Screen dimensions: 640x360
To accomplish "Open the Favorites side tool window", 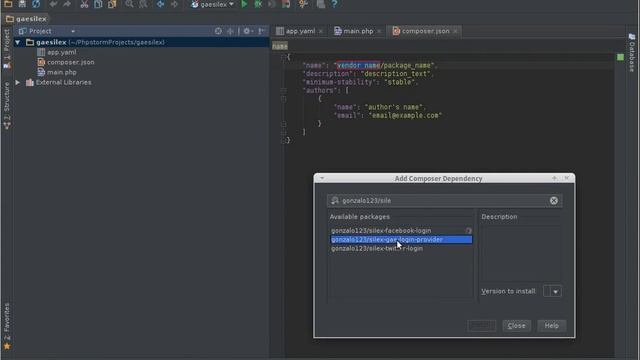I will click(7, 326).
